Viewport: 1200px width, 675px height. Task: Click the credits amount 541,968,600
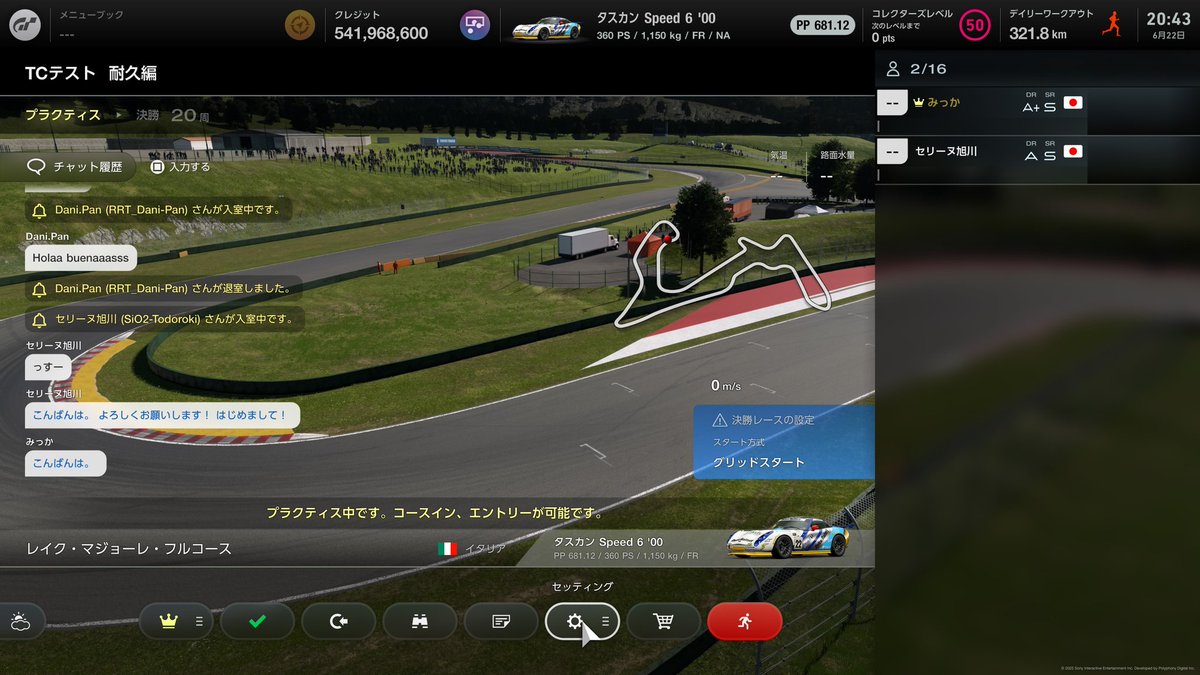381,33
